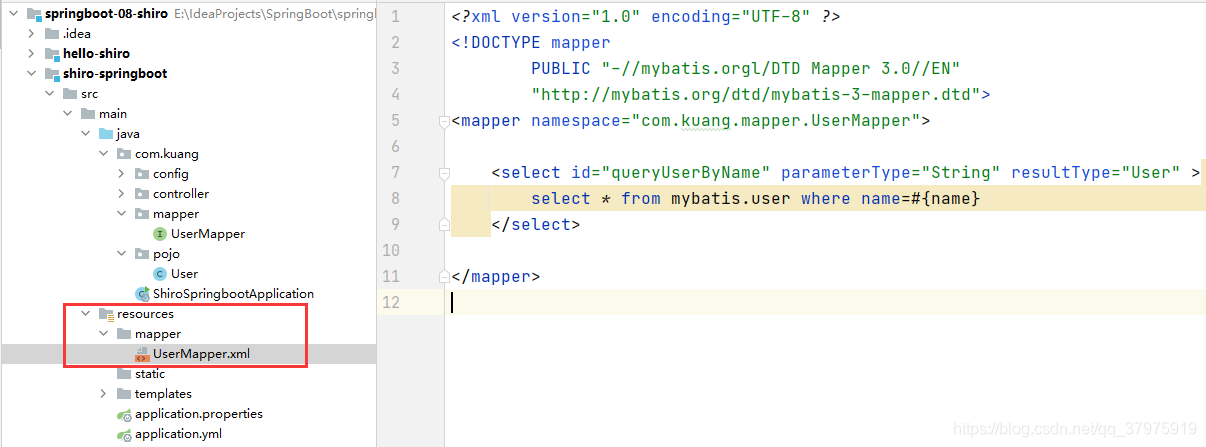The height and width of the screenshot is (447, 1206).
Task: Click the hello-shiro module icon
Action: click(x=50, y=54)
